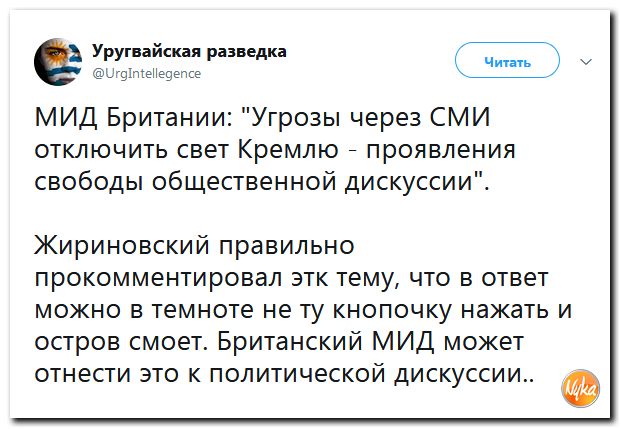Follow the account with Читать button

point(507,60)
